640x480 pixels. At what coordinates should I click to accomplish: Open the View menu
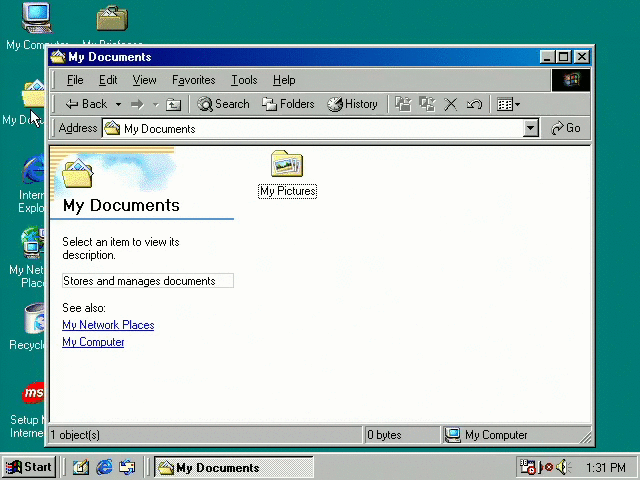[144, 80]
